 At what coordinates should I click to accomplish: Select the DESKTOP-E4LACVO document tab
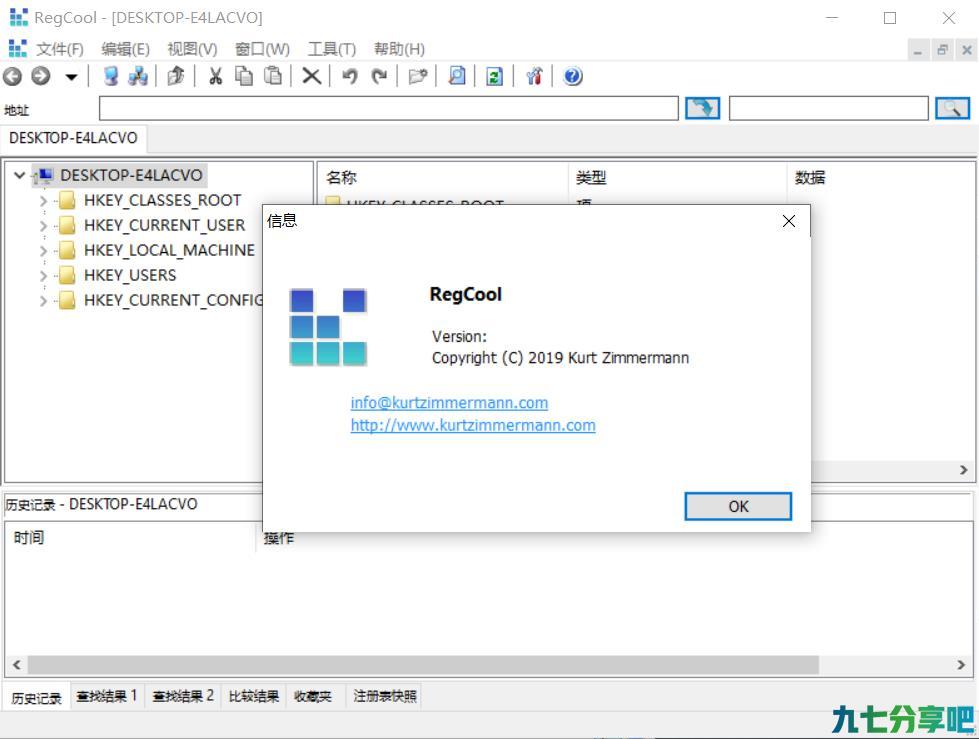point(73,138)
